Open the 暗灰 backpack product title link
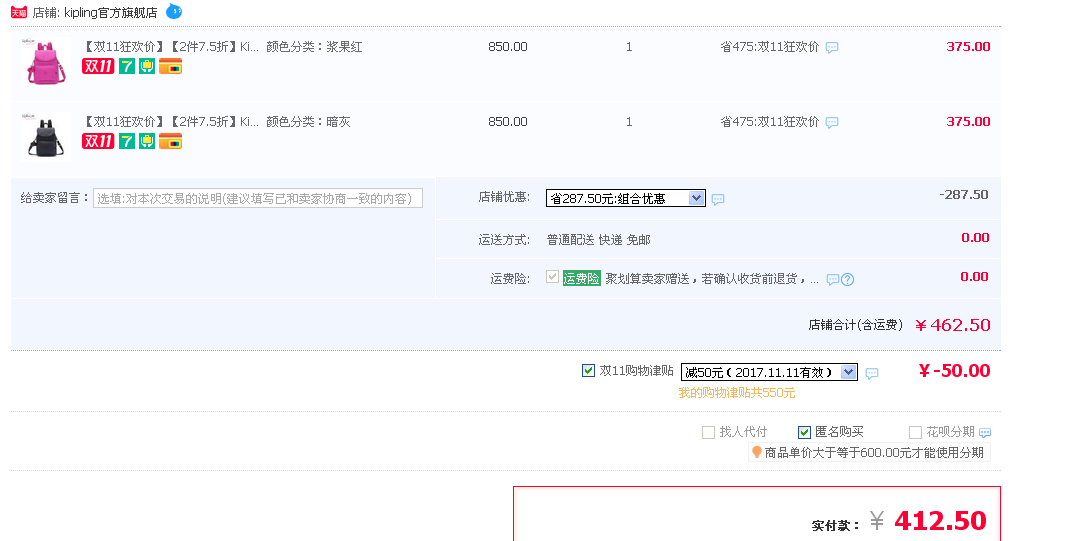1090x541 pixels. (170, 122)
